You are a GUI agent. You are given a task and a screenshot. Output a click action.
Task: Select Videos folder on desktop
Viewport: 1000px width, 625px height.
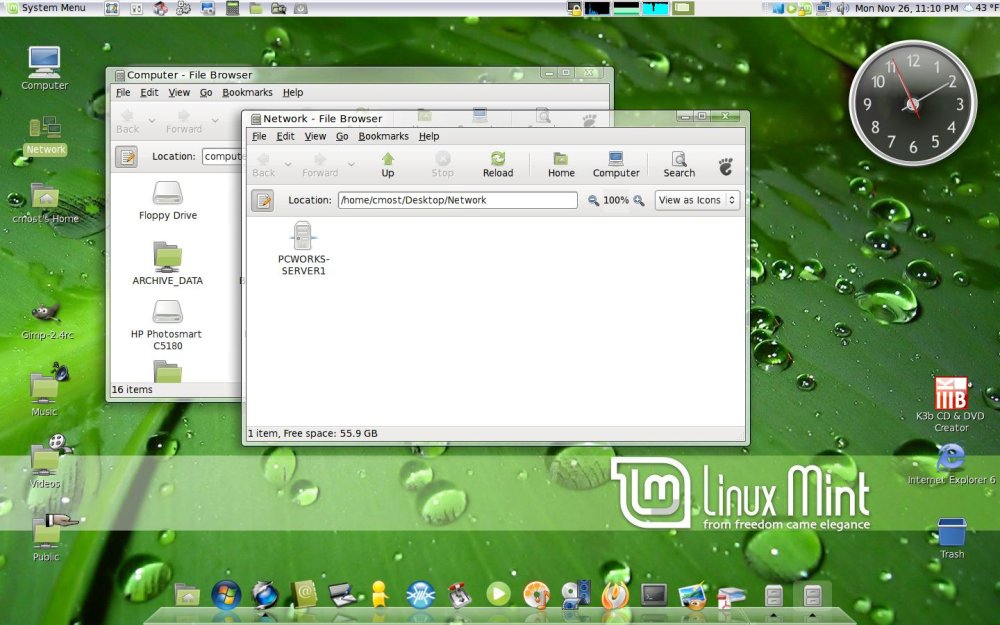[45, 462]
